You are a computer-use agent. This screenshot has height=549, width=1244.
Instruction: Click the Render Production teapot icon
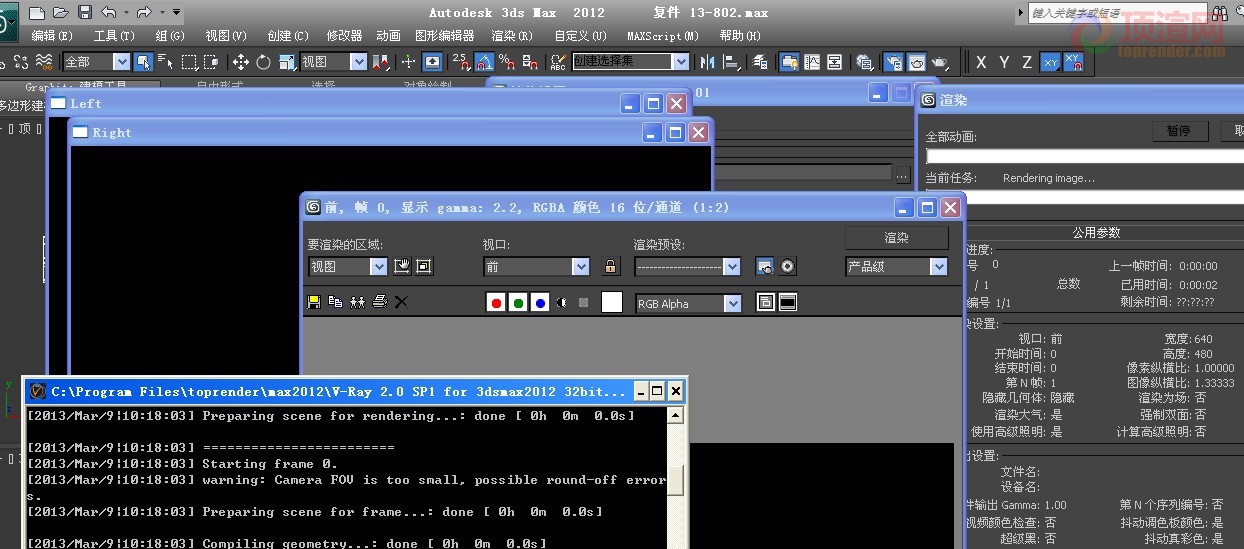click(x=940, y=61)
